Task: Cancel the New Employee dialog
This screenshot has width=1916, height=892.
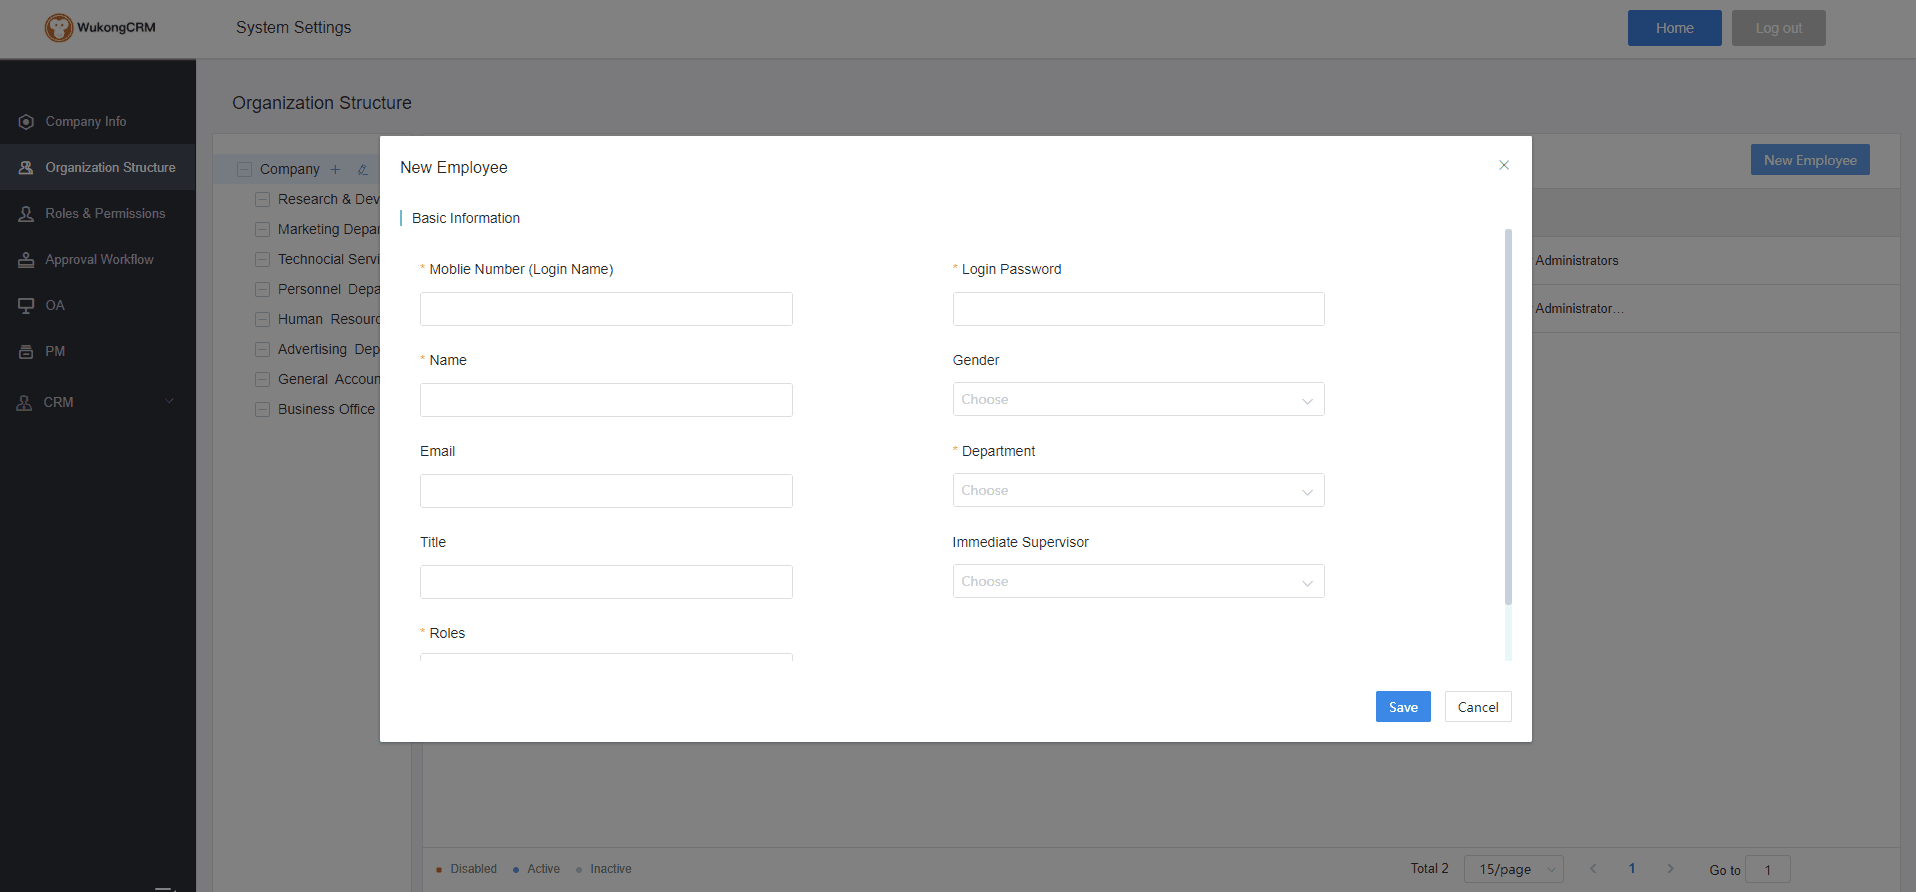Action: 1478,707
